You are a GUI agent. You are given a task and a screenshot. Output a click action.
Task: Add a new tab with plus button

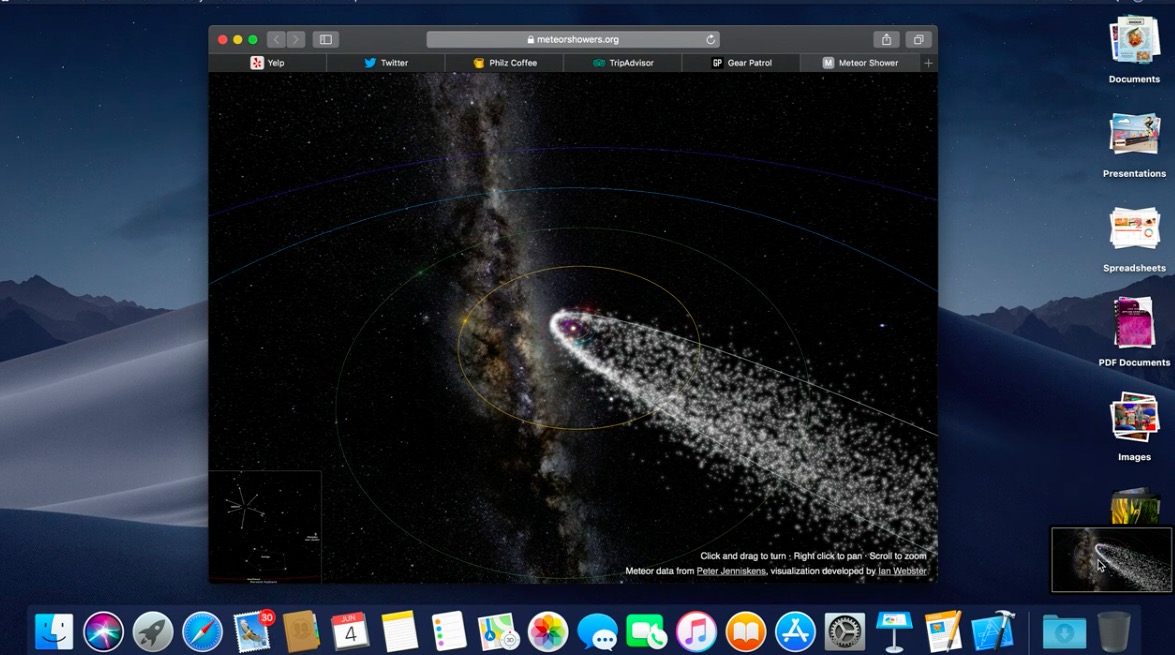(928, 63)
